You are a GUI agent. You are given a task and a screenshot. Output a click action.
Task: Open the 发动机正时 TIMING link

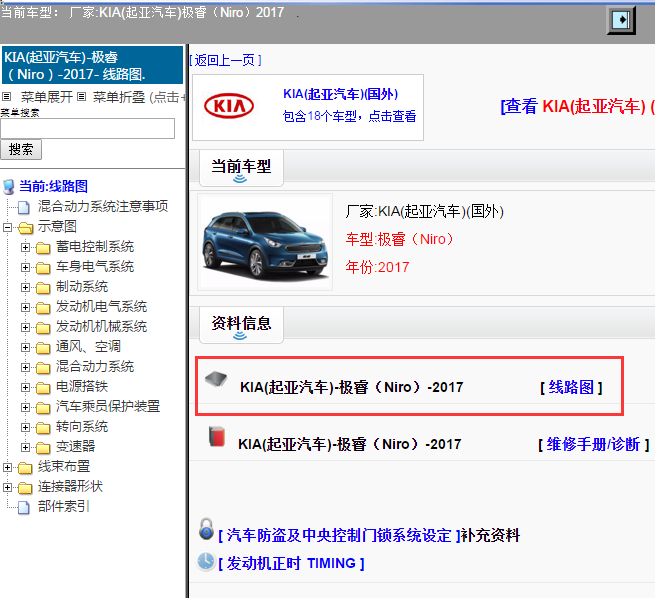292,563
